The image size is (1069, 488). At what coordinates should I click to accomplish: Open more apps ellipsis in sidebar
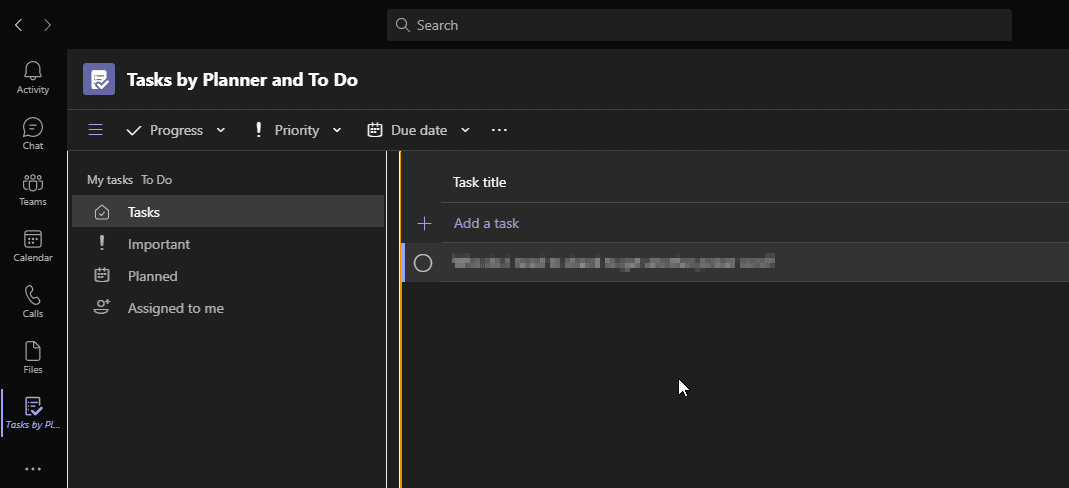coord(33,469)
